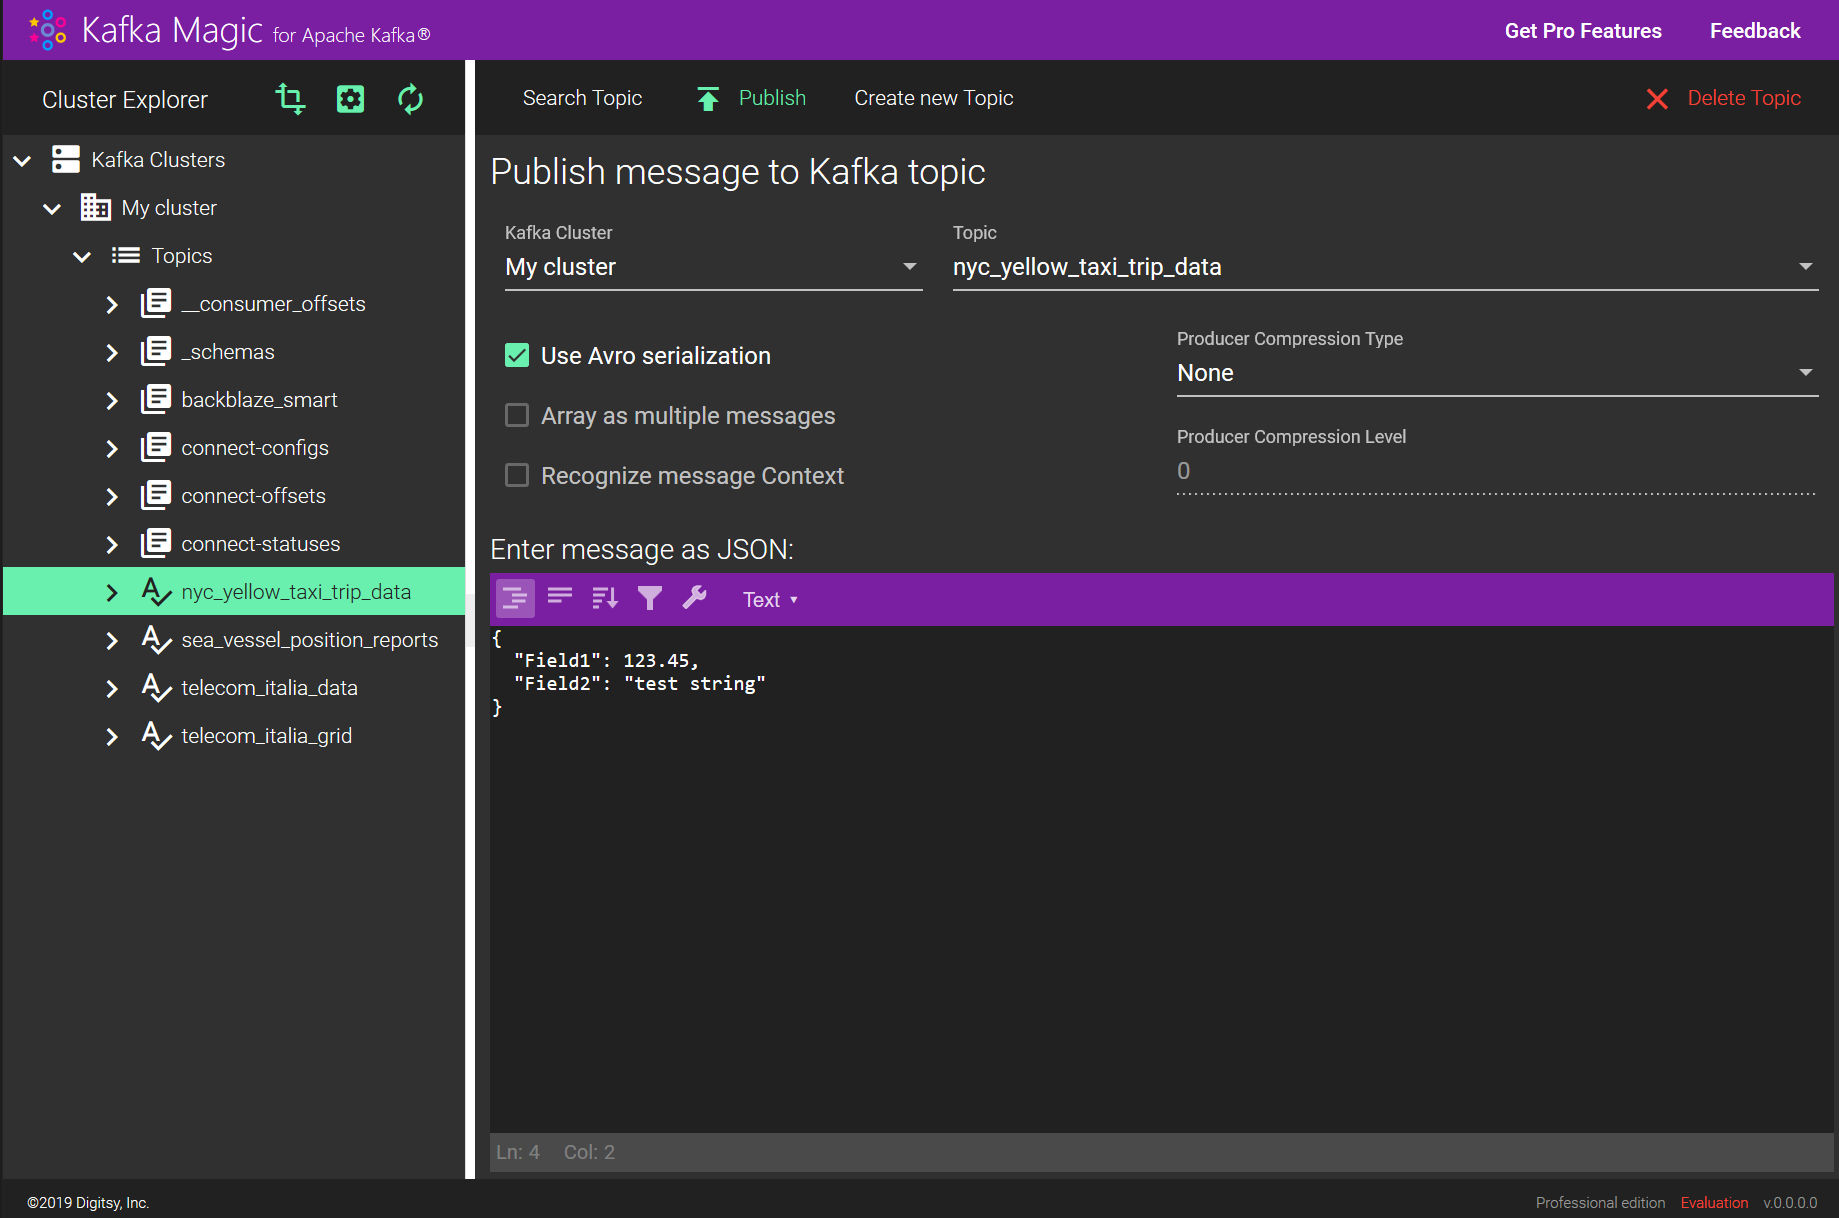Click the connect-statuses topic icon

(156, 543)
